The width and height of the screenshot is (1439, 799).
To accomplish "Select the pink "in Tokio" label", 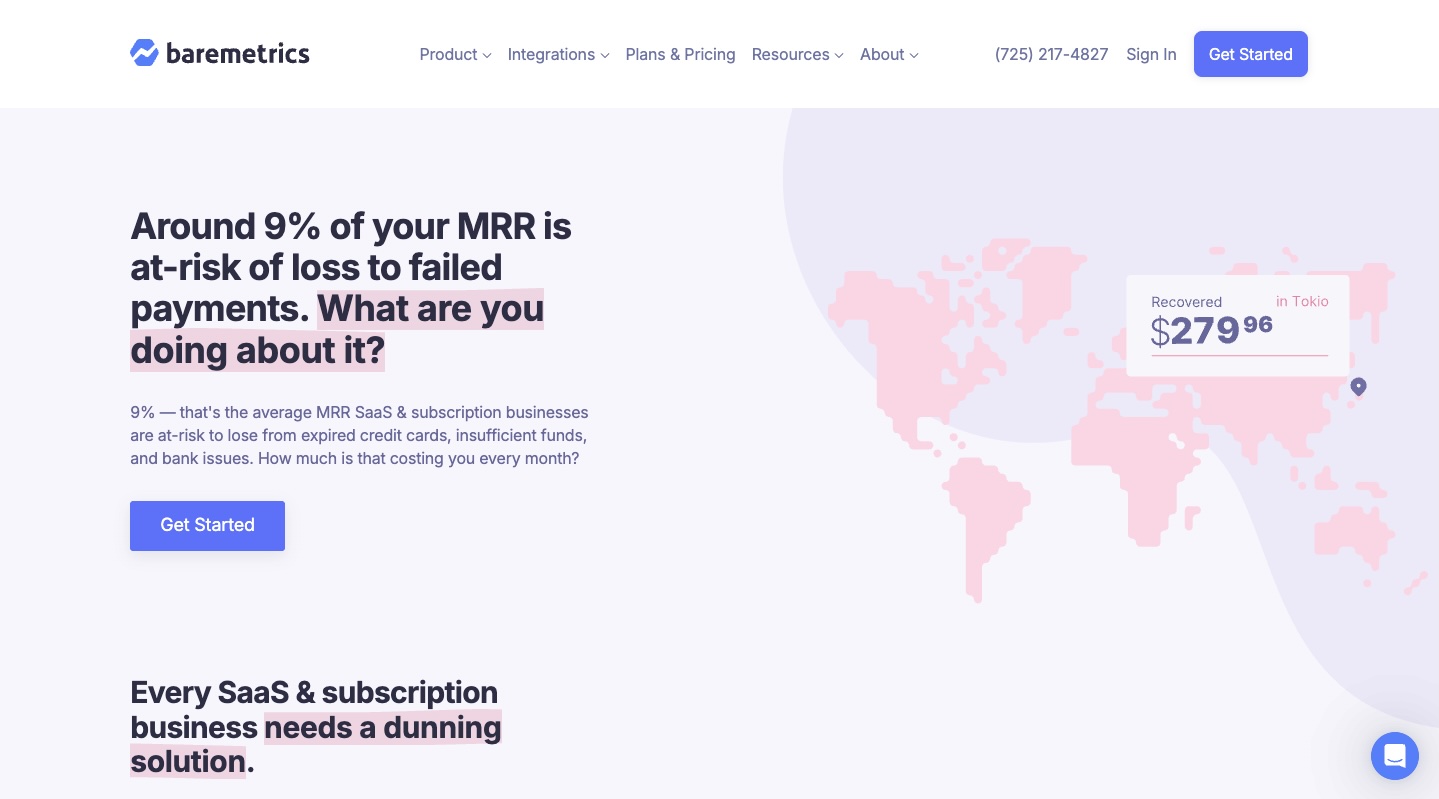I will [1302, 301].
